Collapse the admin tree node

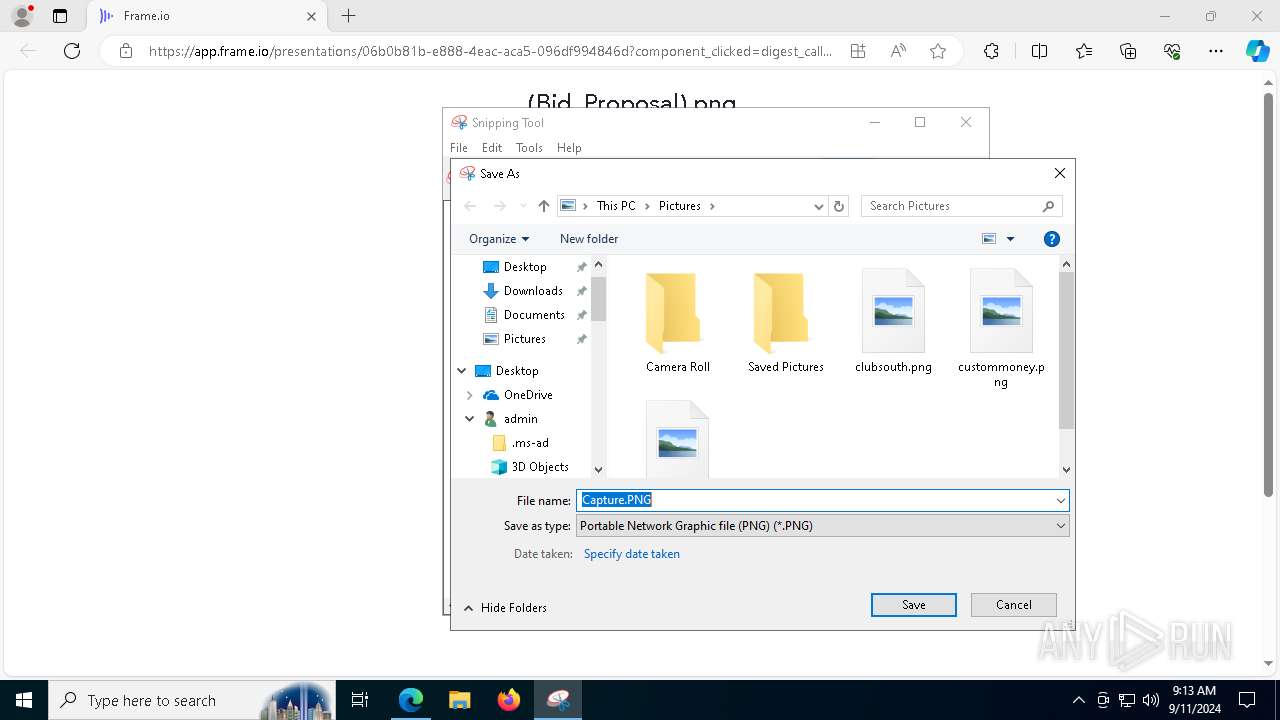470,419
